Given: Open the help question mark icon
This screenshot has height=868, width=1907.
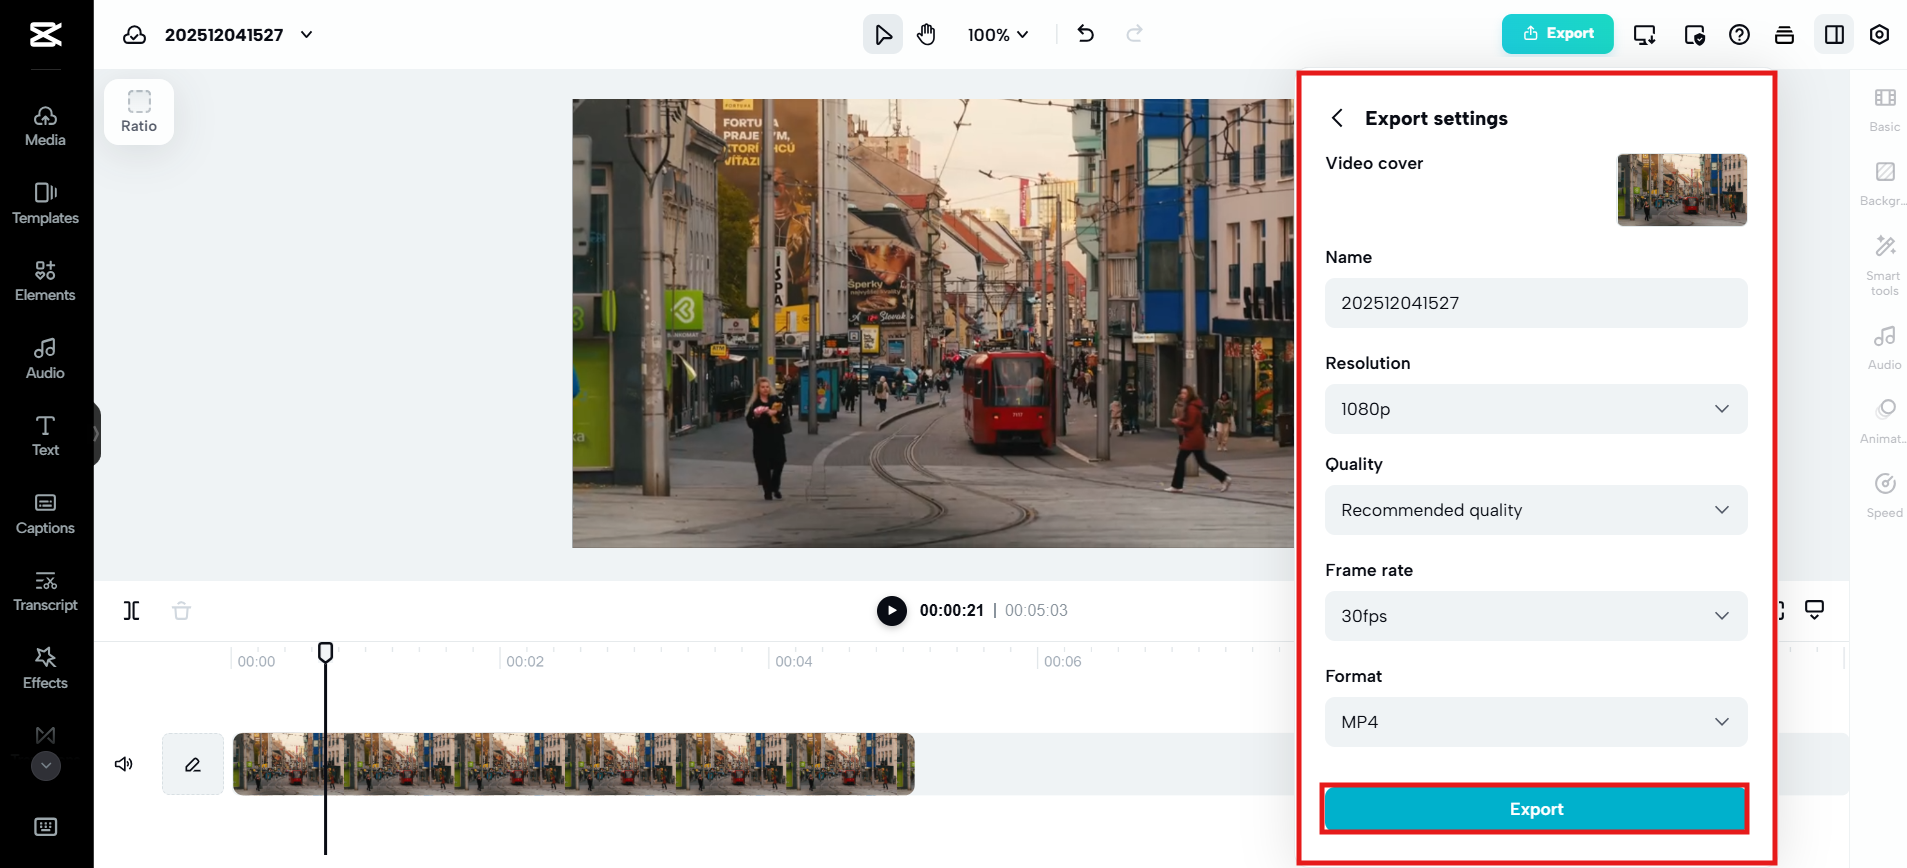Looking at the screenshot, I should tap(1739, 35).
